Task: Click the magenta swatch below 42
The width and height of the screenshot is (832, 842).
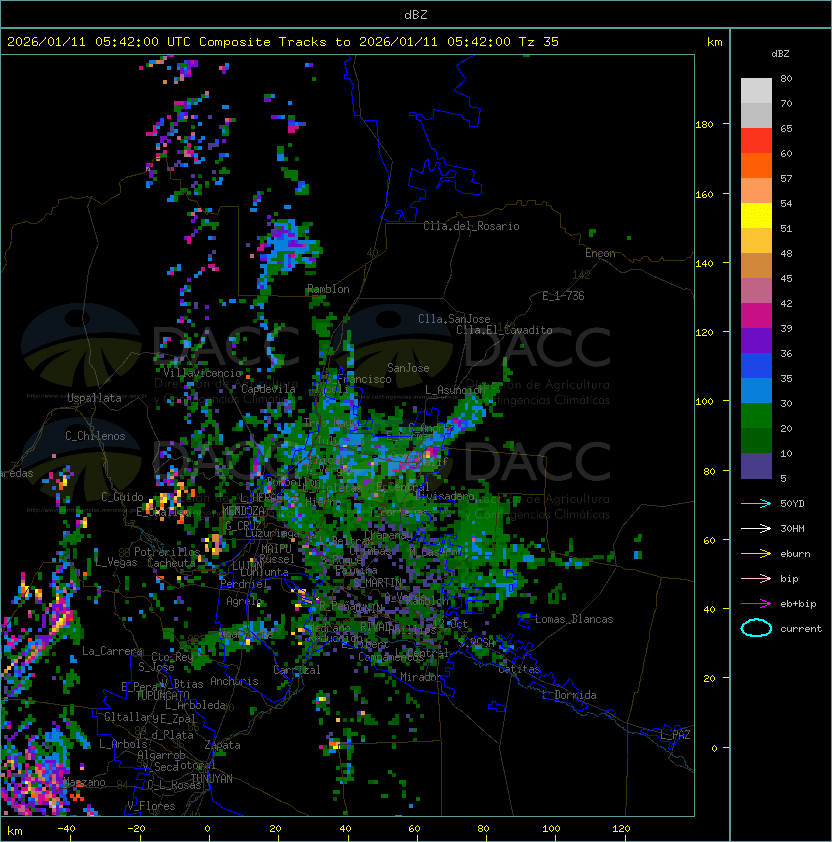Action: pyautogui.click(x=756, y=316)
